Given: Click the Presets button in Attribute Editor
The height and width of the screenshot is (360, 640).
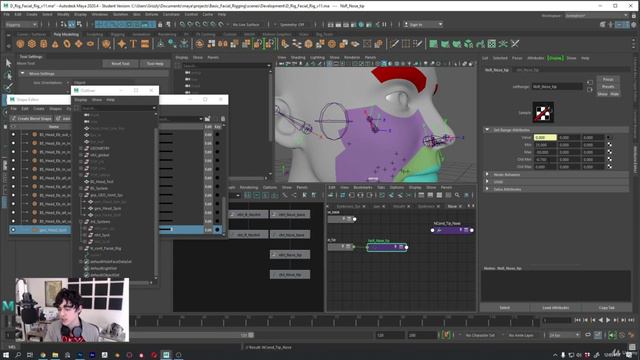Looking at the screenshot, I should coord(608,87).
